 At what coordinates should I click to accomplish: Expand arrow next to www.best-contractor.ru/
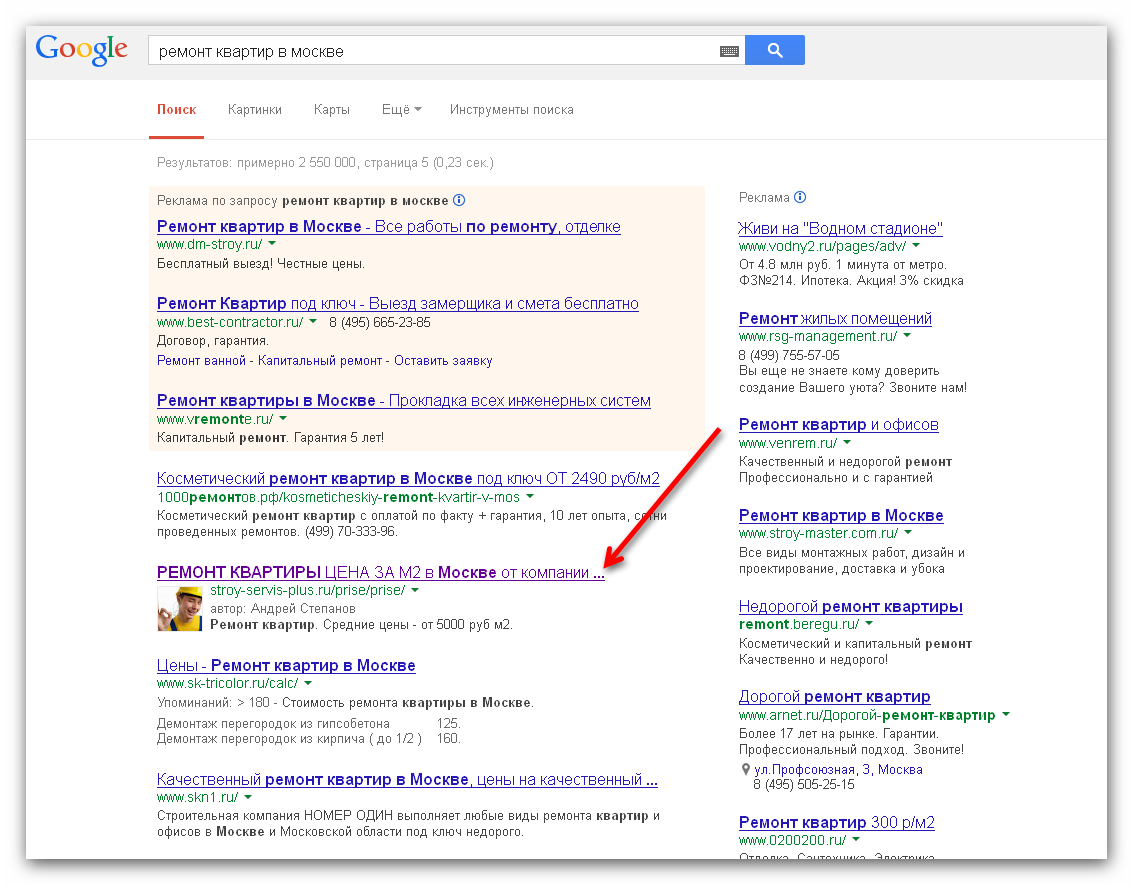313,321
